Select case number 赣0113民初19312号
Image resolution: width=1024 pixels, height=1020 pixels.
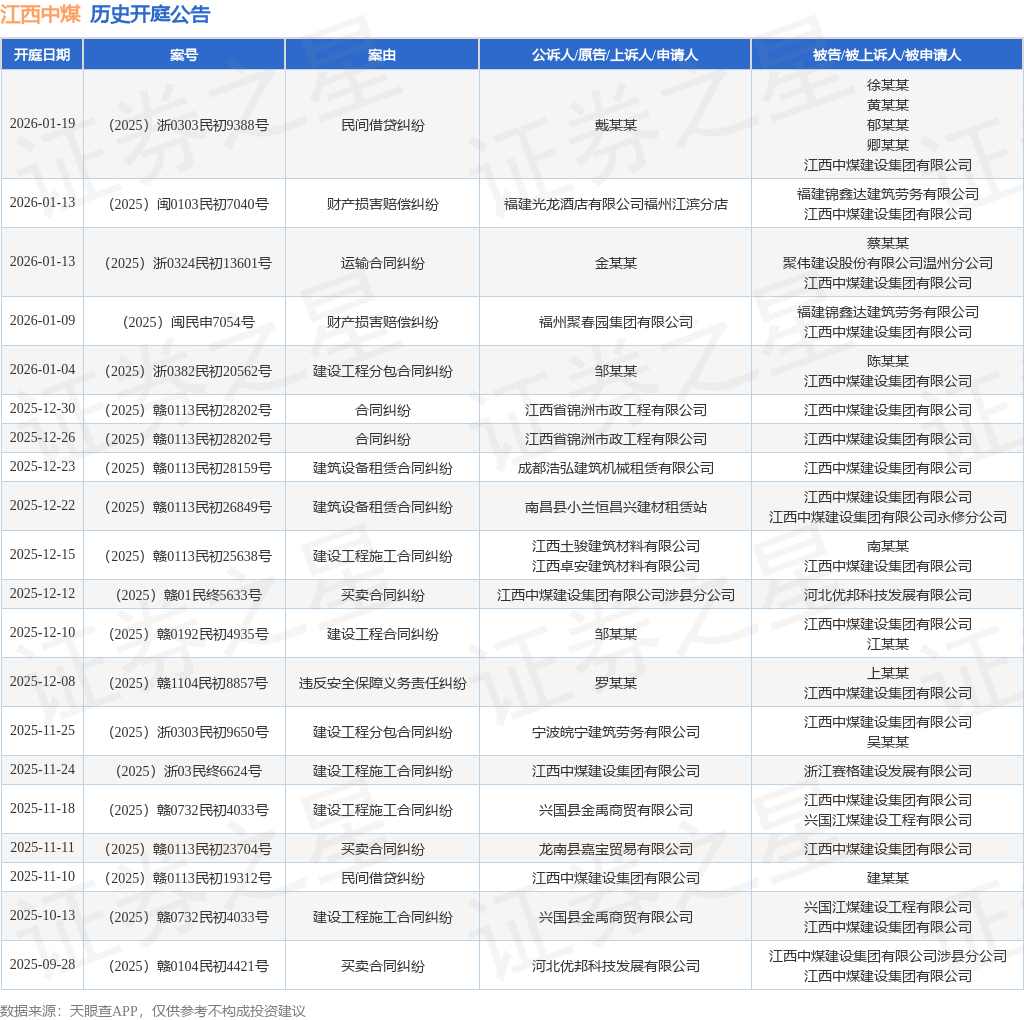pos(188,878)
